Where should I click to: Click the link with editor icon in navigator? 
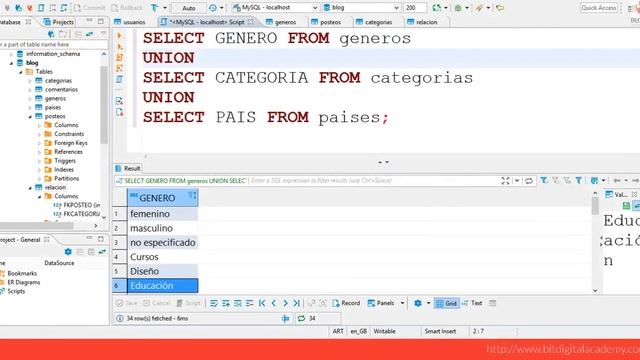pos(90,34)
